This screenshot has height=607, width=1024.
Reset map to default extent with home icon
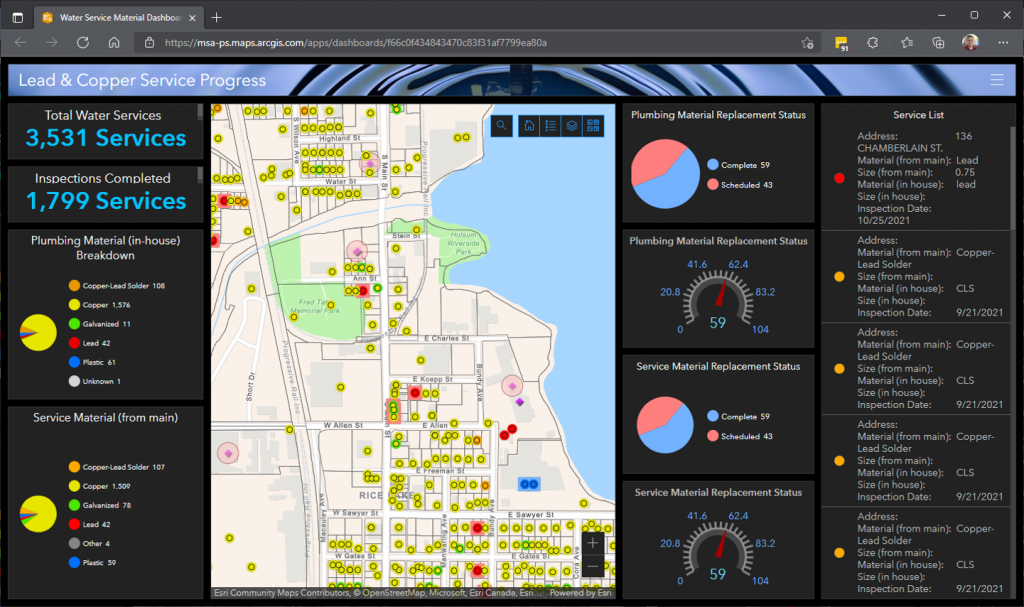529,126
